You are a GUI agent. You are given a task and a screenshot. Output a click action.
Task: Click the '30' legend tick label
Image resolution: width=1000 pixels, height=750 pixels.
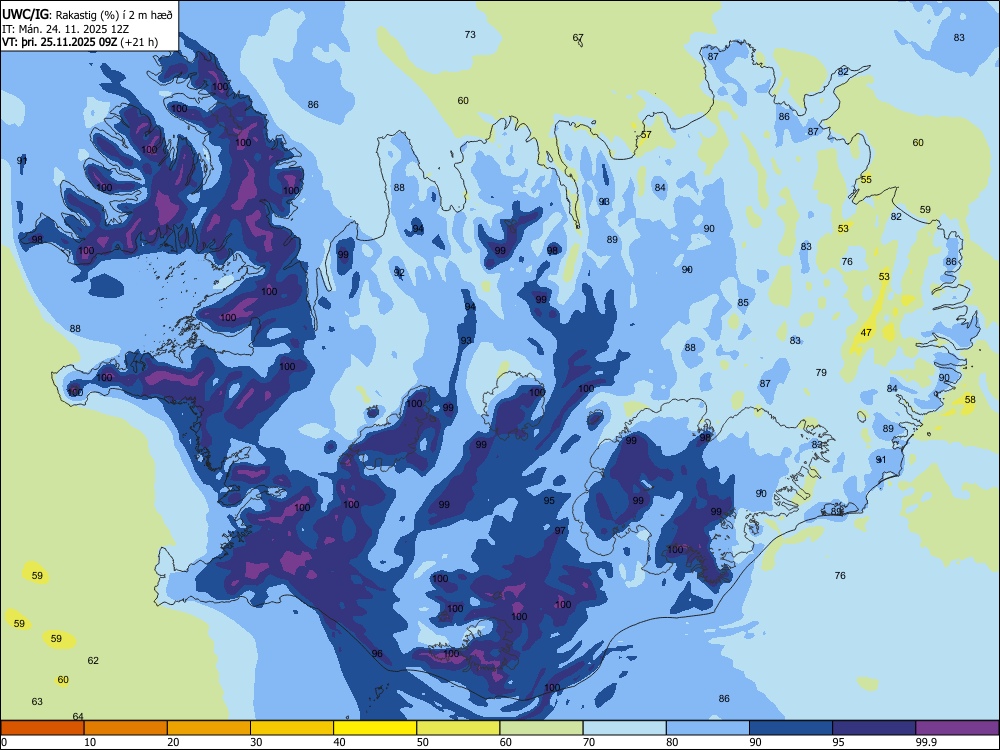(256, 742)
